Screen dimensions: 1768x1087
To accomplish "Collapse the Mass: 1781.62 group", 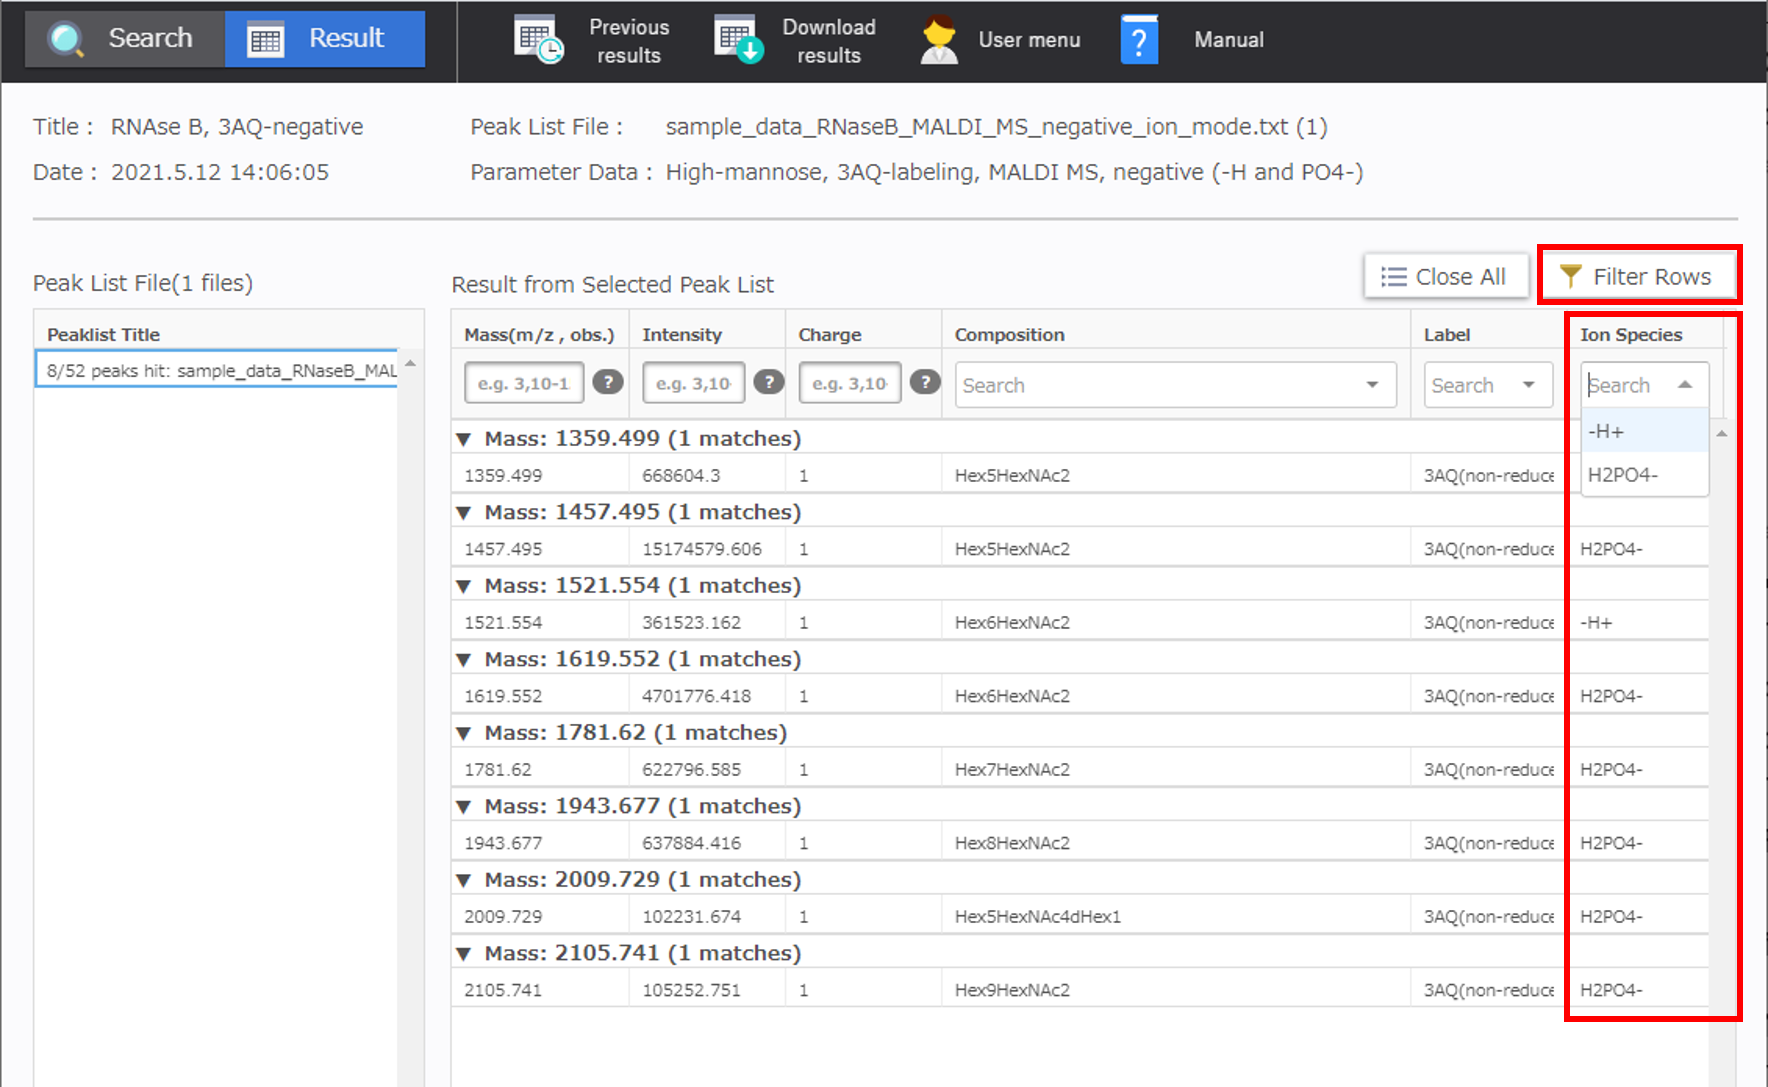I will pyautogui.click(x=464, y=733).
